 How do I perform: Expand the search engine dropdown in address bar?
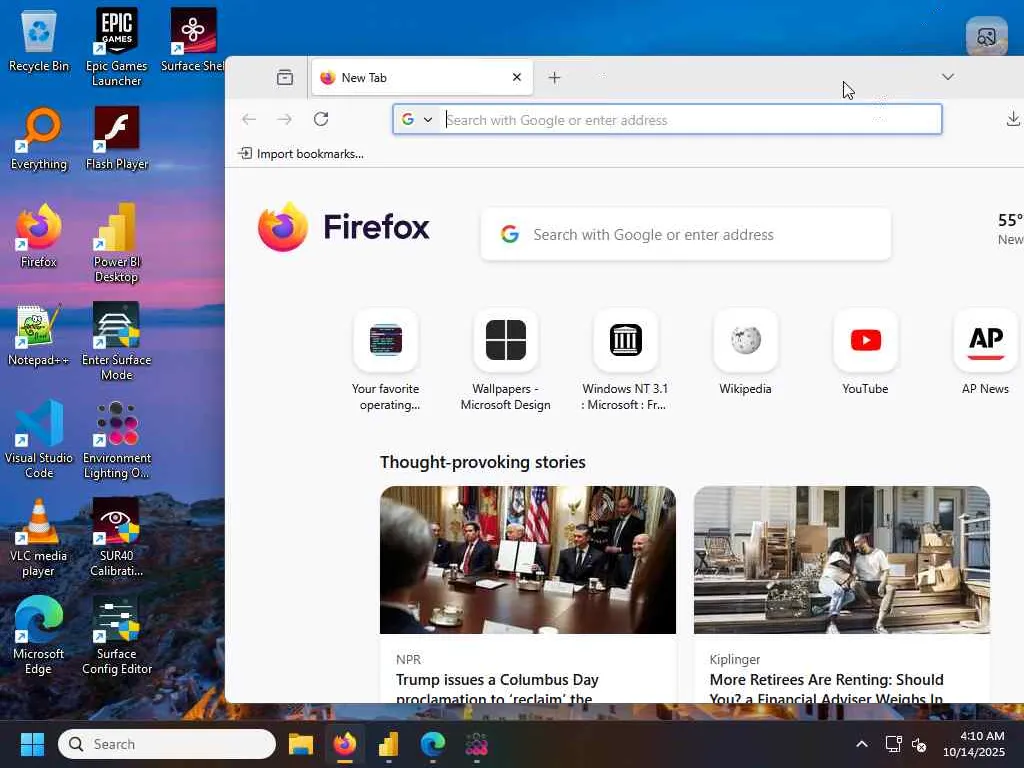click(x=417, y=120)
